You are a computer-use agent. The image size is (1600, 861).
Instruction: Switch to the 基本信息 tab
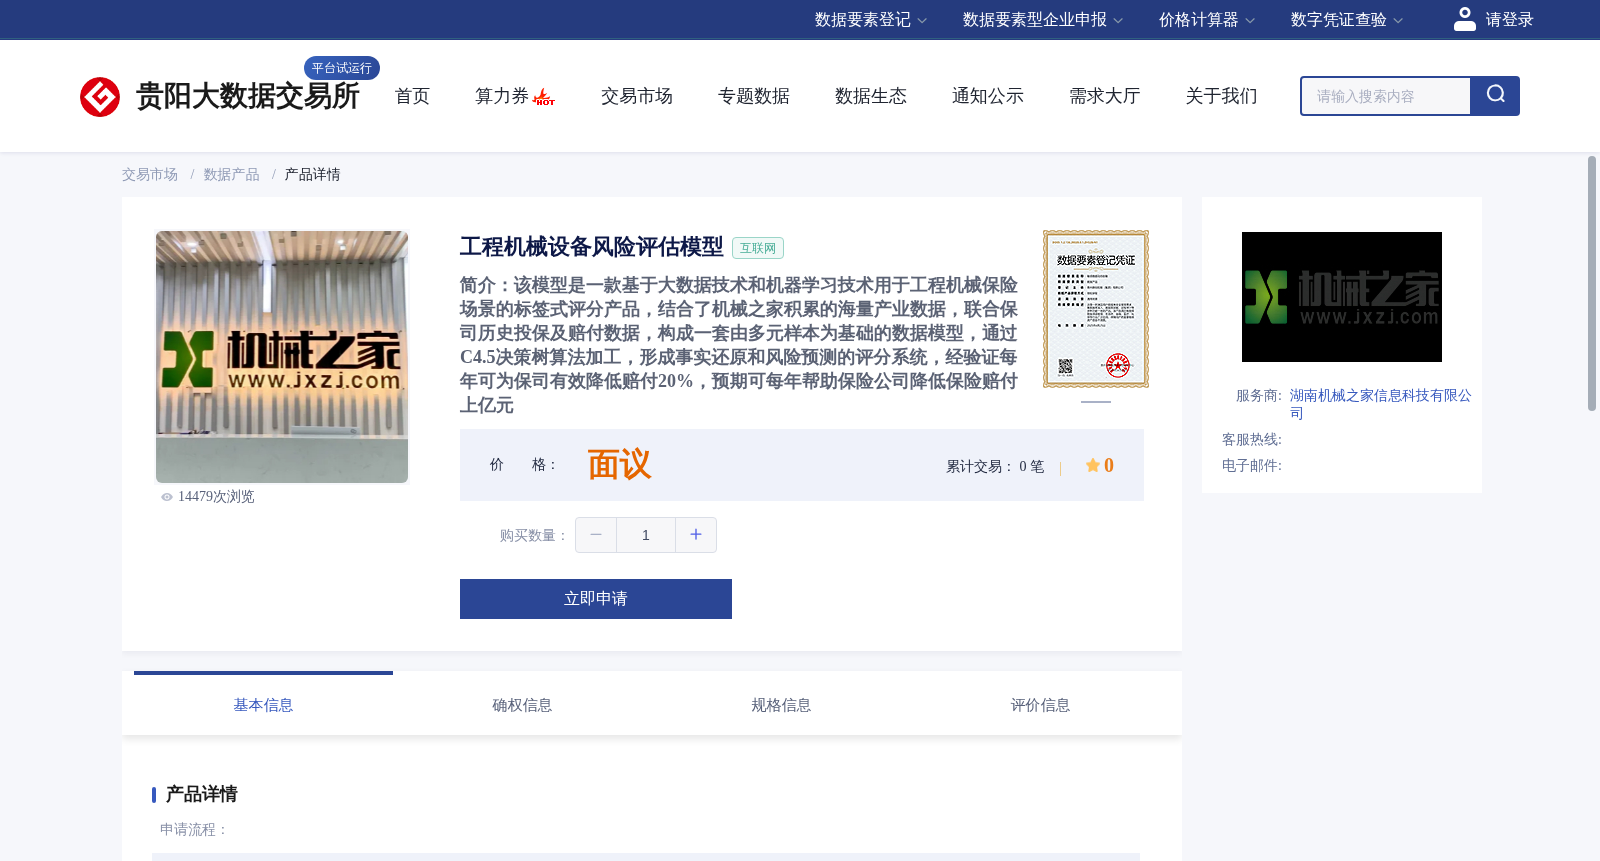pos(263,705)
